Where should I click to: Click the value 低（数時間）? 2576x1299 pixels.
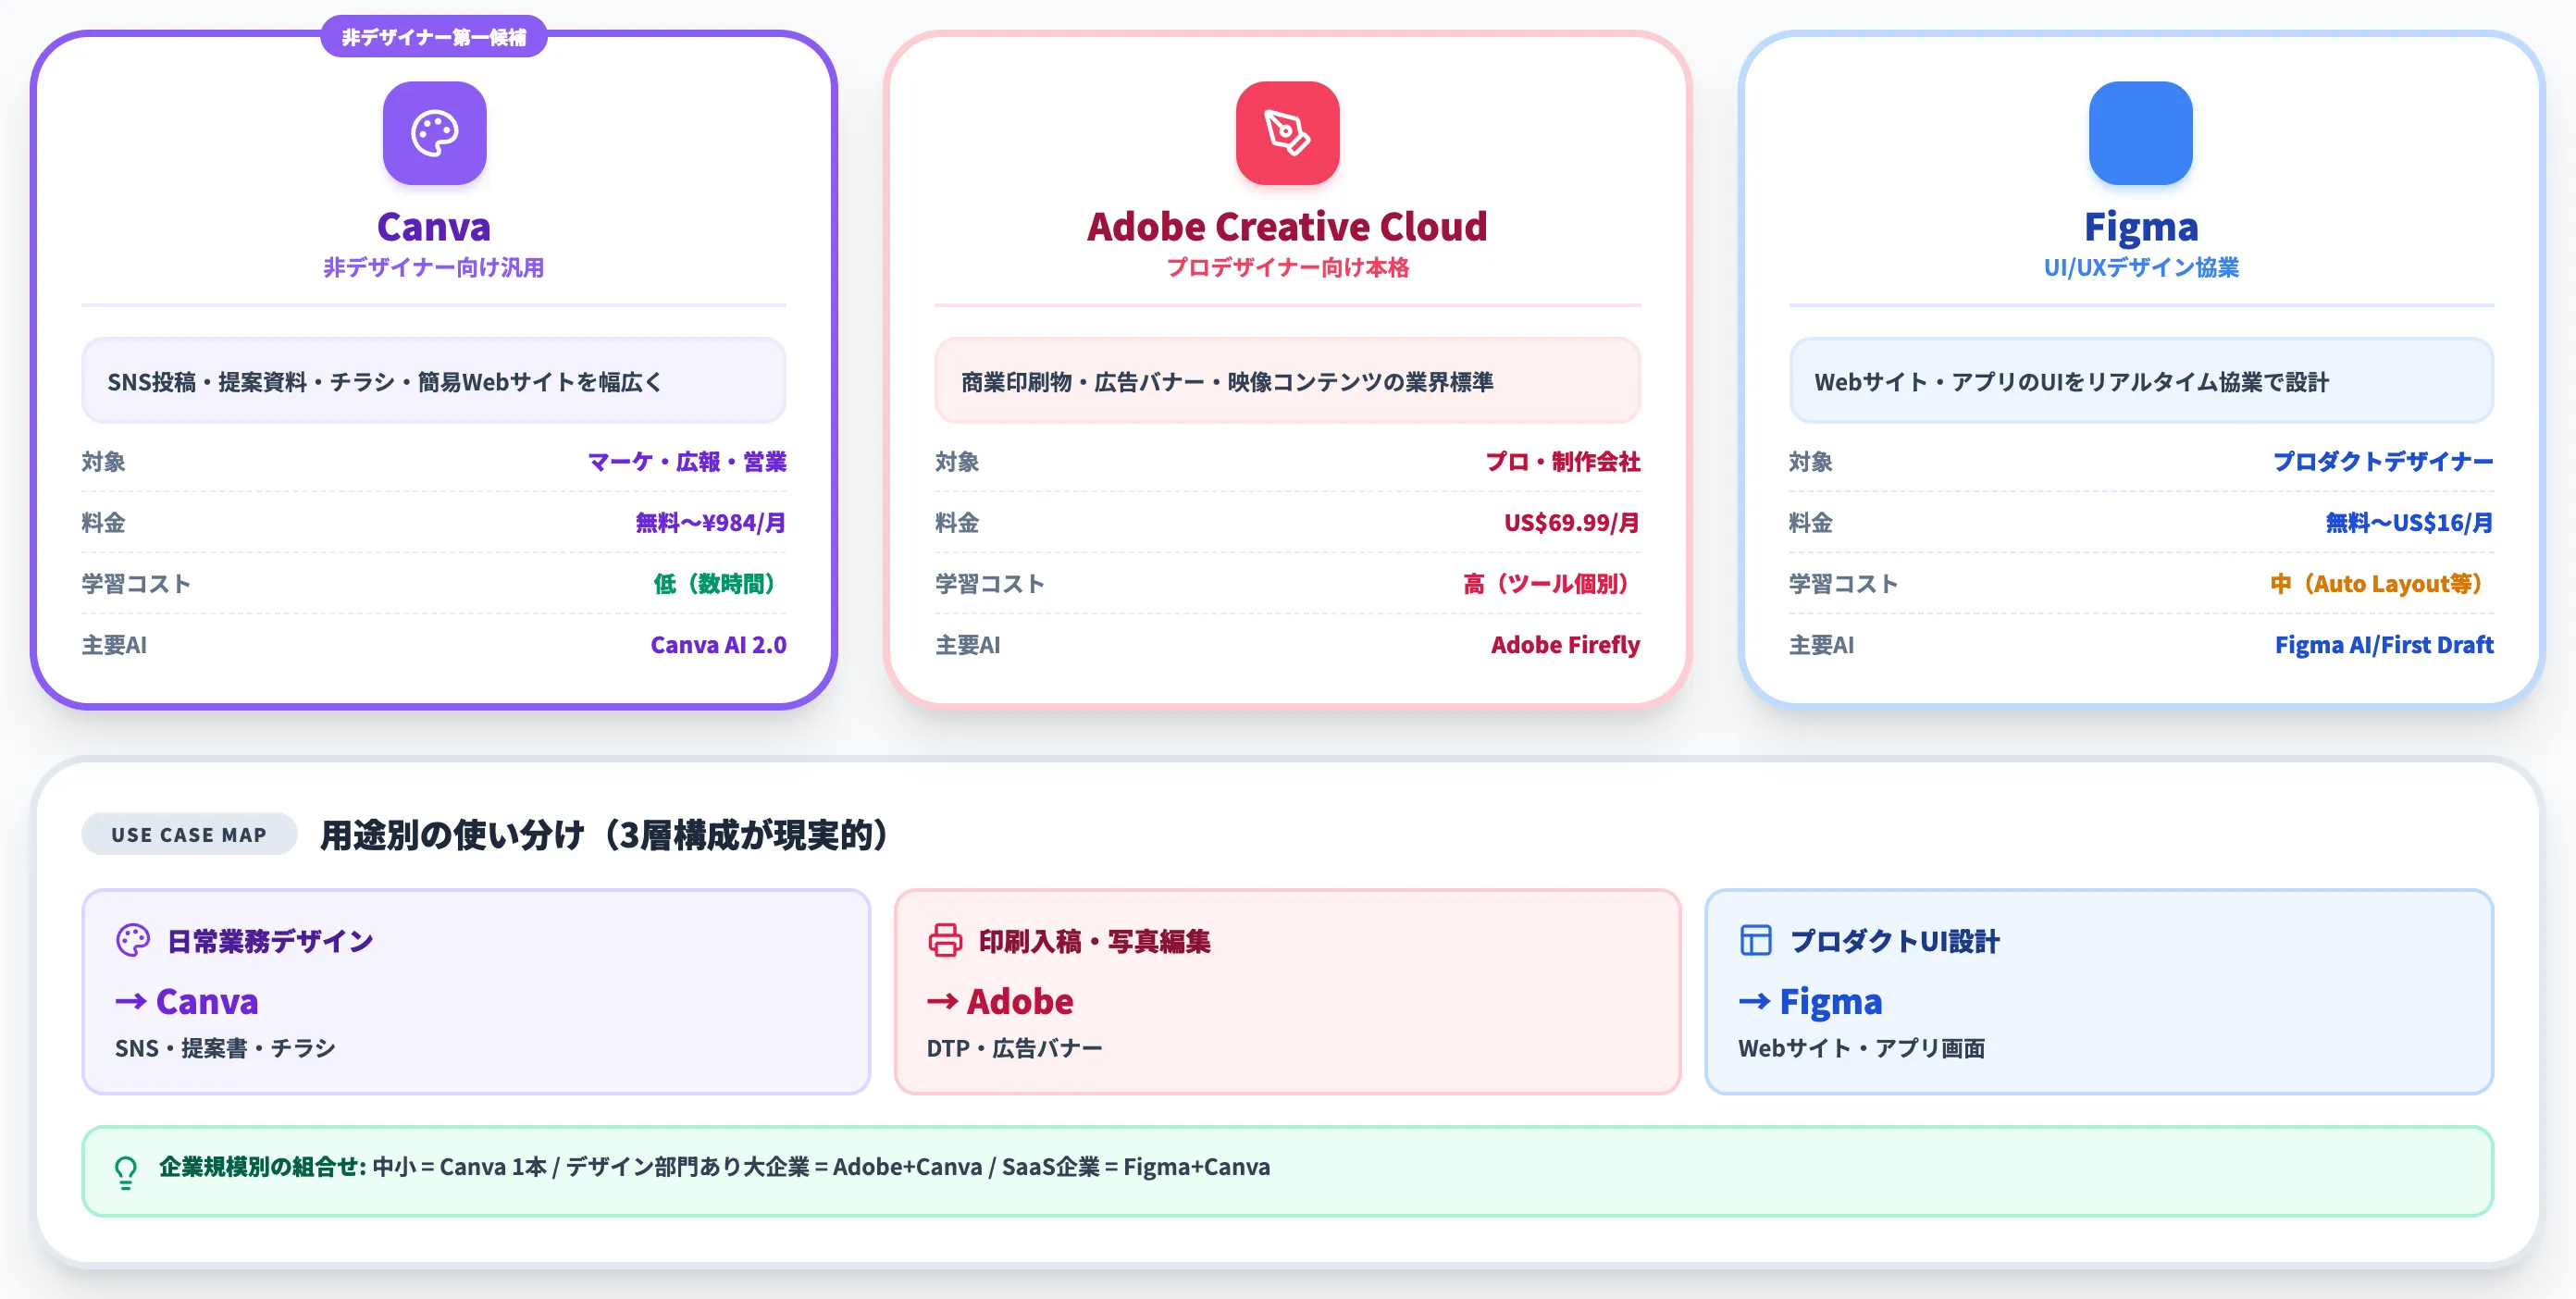[x=714, y=583]
